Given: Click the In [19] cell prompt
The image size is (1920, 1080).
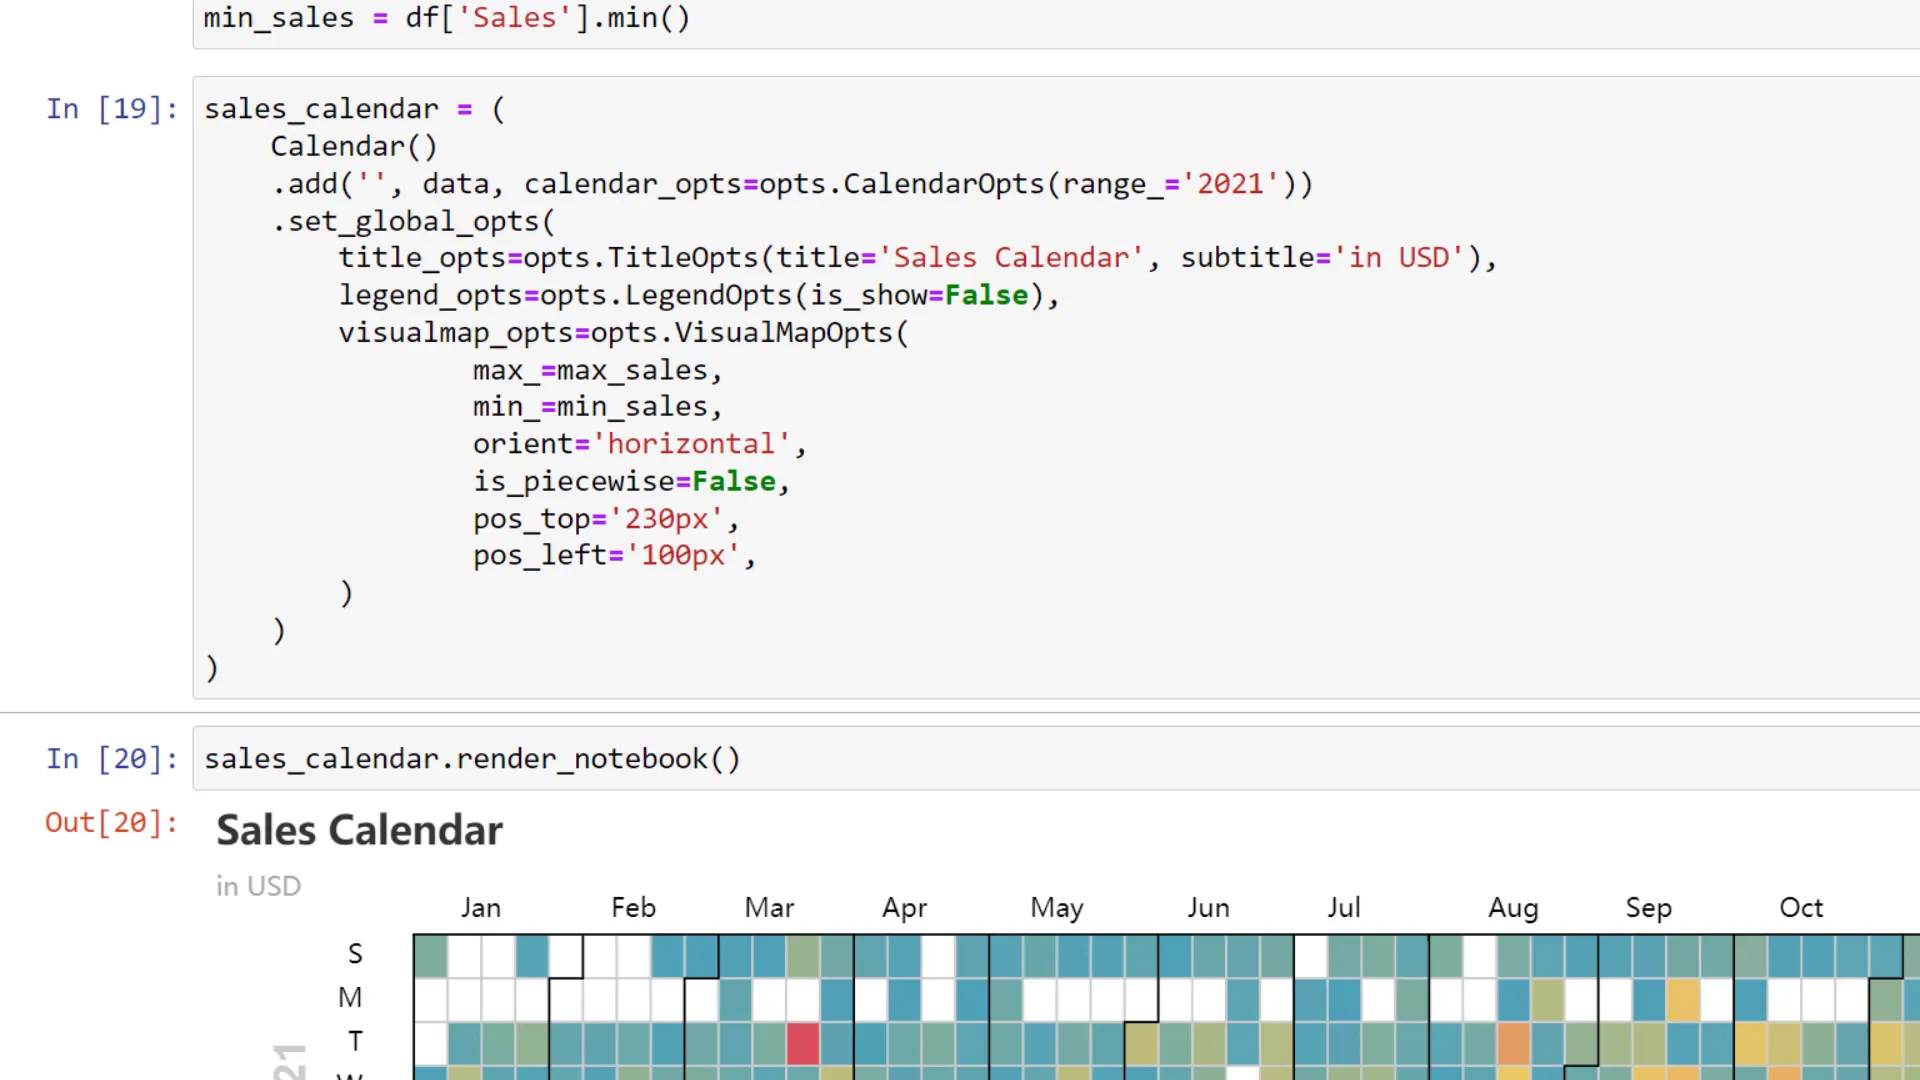Looking at the screenshot, I should point(111,109).
